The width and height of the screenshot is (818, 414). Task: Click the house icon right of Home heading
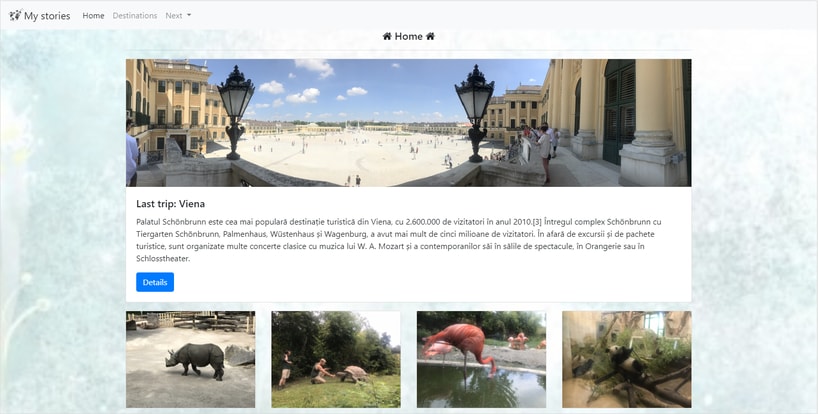coord(430,36)
